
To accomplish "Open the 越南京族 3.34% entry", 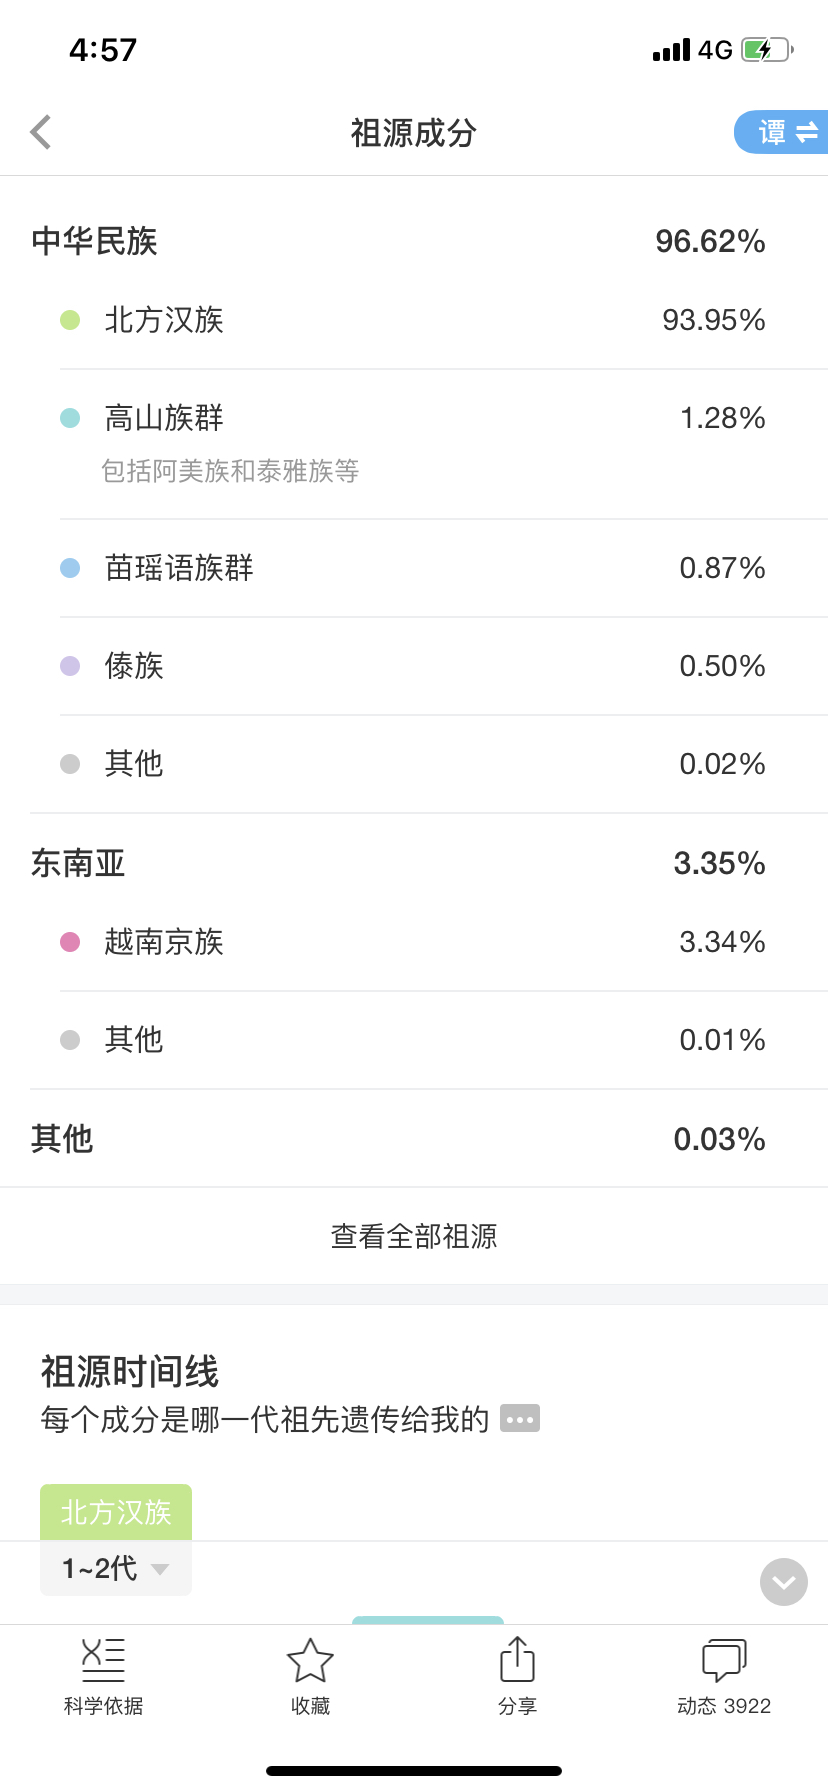I will (414, 942).
